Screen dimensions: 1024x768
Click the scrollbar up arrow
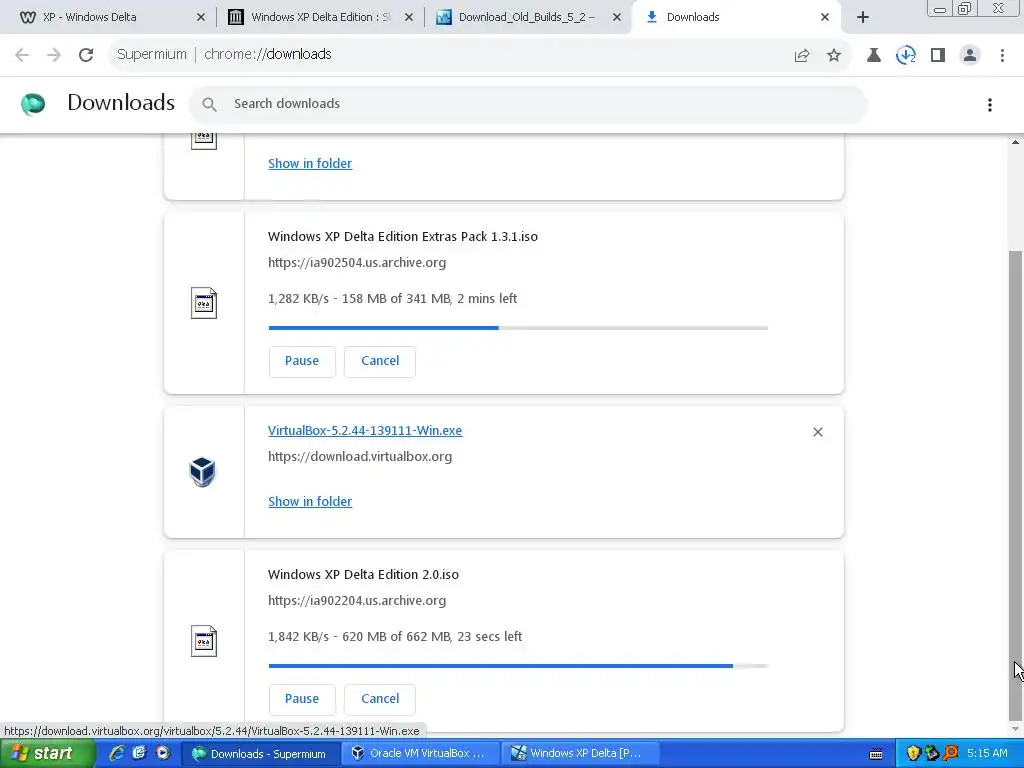pyautogui.click(x=1015, y=142)
